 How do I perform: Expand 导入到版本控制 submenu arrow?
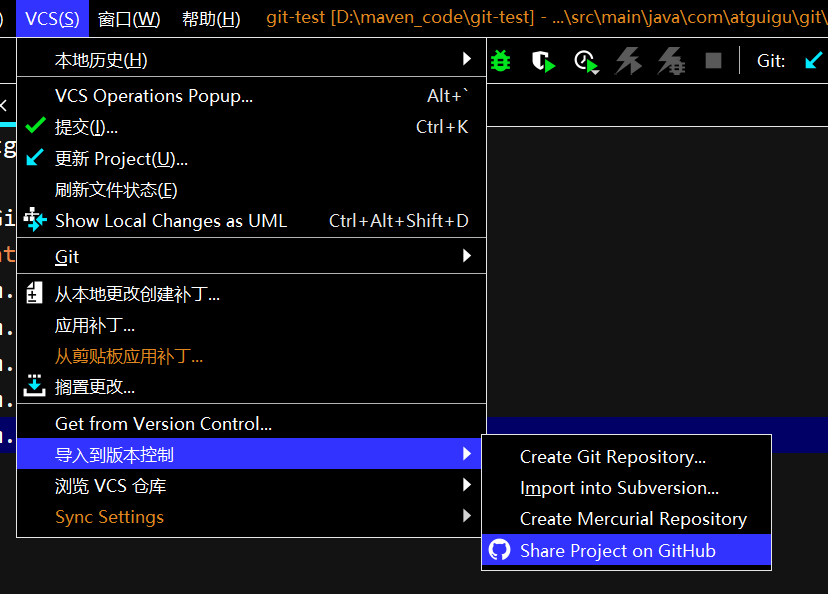click(x=466, y=454)
